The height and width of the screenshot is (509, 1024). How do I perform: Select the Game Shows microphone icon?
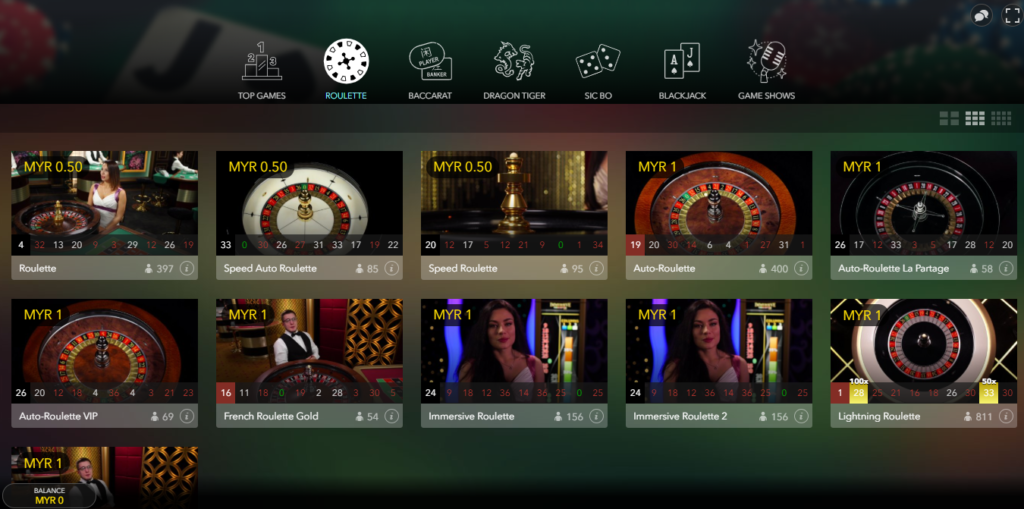click(766, 61)
